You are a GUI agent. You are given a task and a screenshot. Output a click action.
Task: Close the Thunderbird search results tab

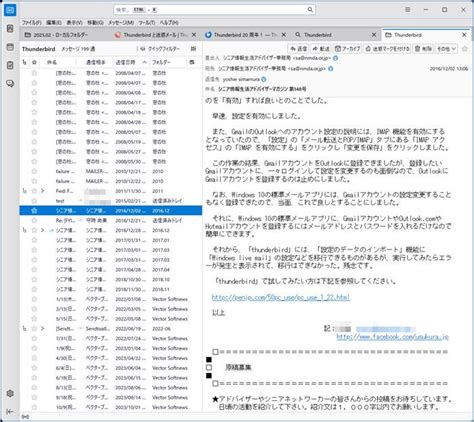click(374, 35)
